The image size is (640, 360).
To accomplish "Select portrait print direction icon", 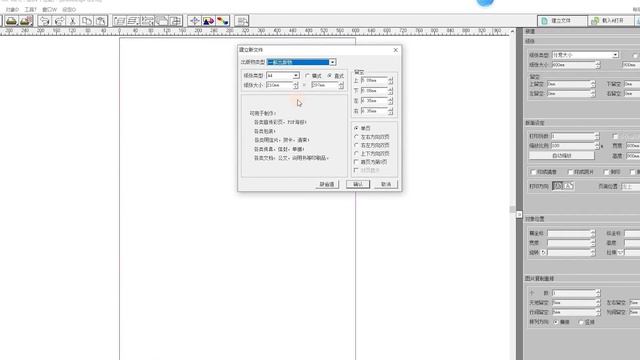I will 558,186.
